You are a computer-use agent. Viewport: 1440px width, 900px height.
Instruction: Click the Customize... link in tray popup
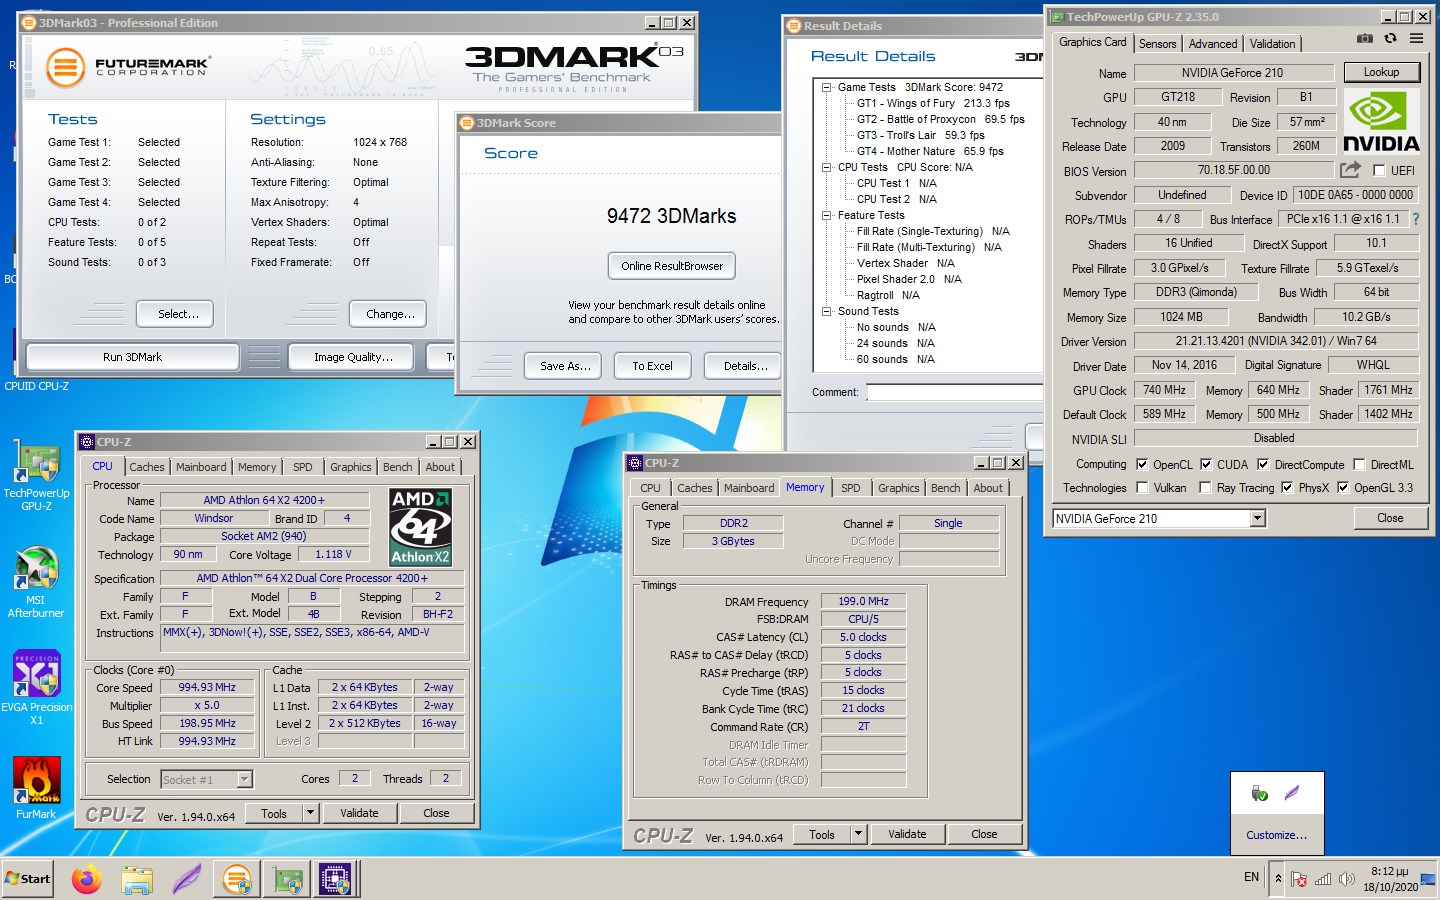1276,835
